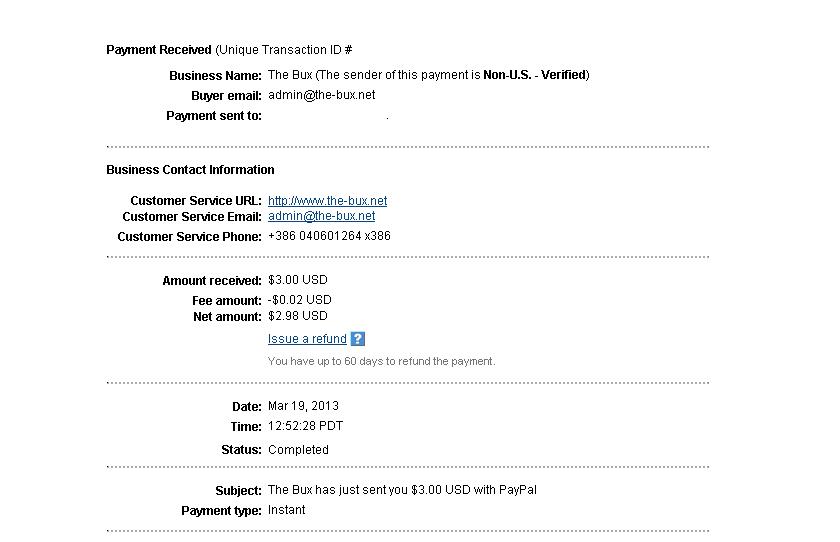The image size is (840, 542).
Task: Click the 60 days refund notice text
Action: pyautogui.click(x=381, y=362)
